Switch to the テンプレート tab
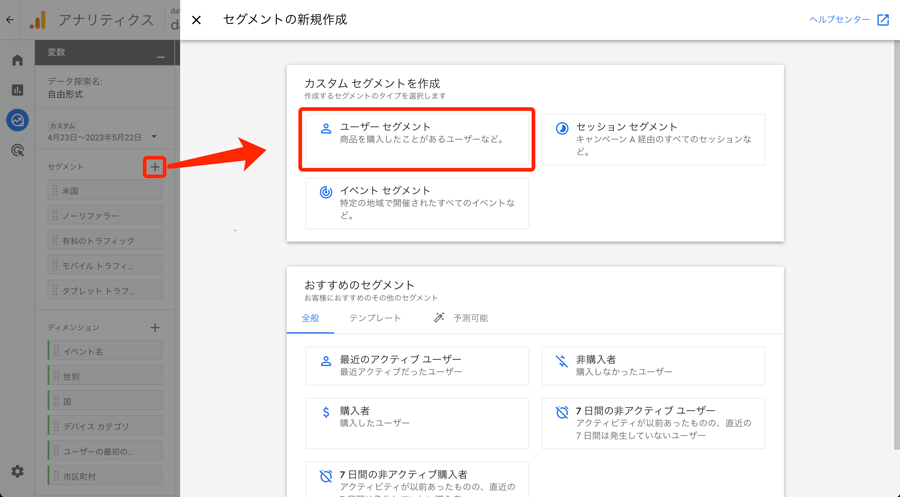The height and width of the screenshot is (497, 900). tap(375, 318)
